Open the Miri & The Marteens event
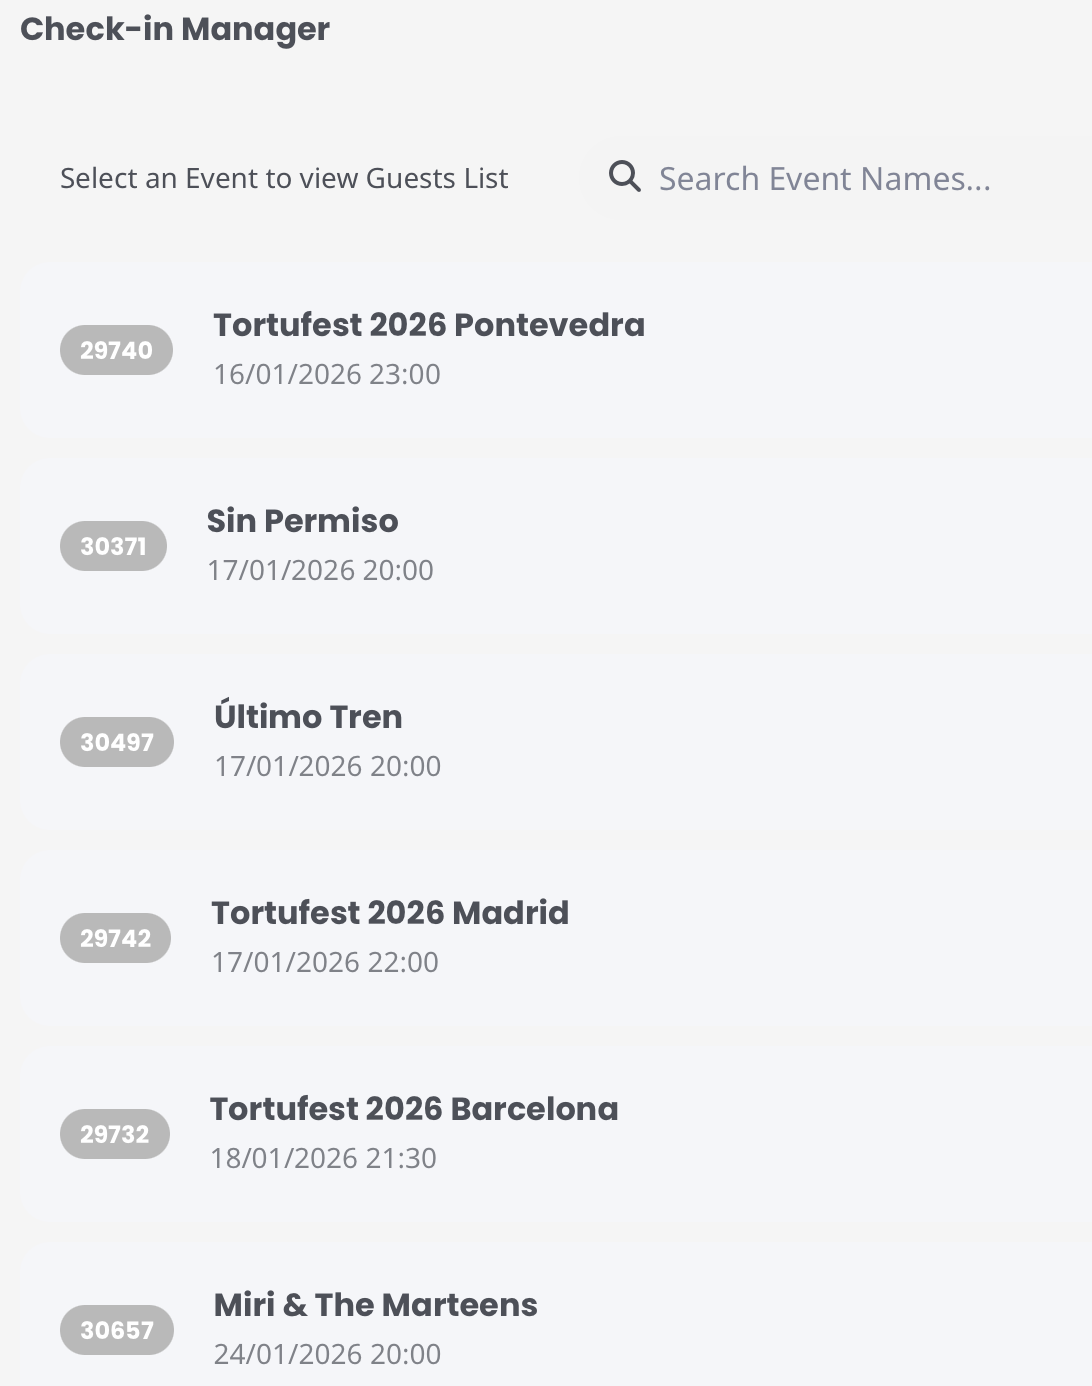1092x1386 pixels. point(375,1305)
